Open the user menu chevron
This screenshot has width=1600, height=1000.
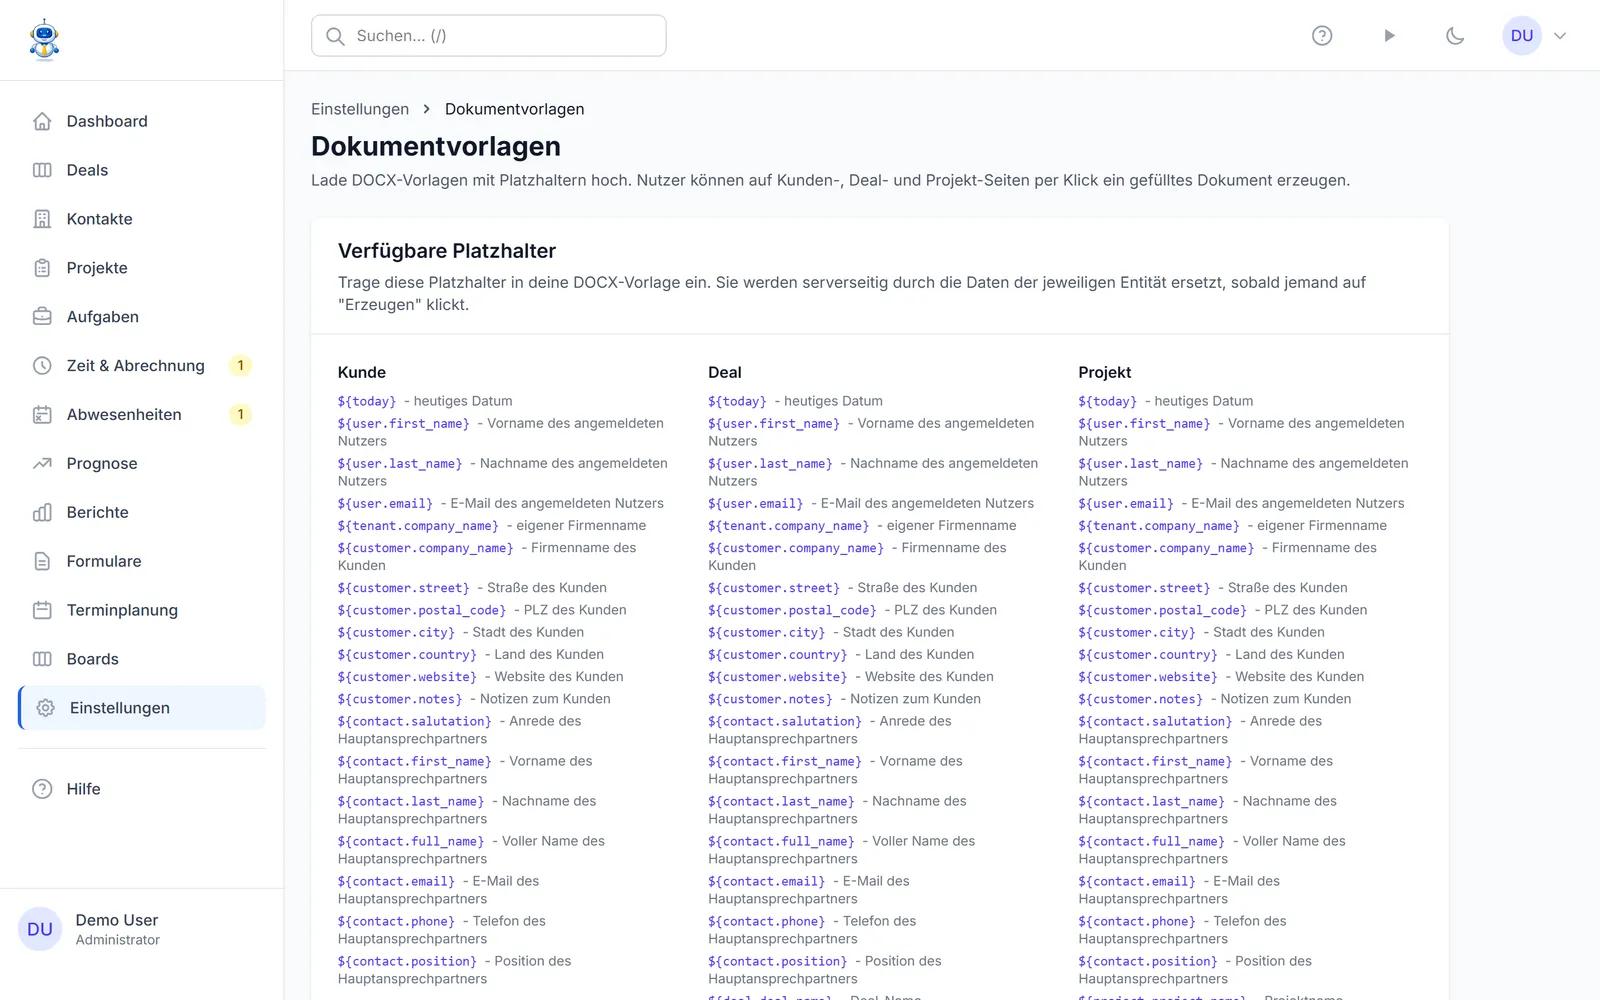click(x=1560, y=36)
